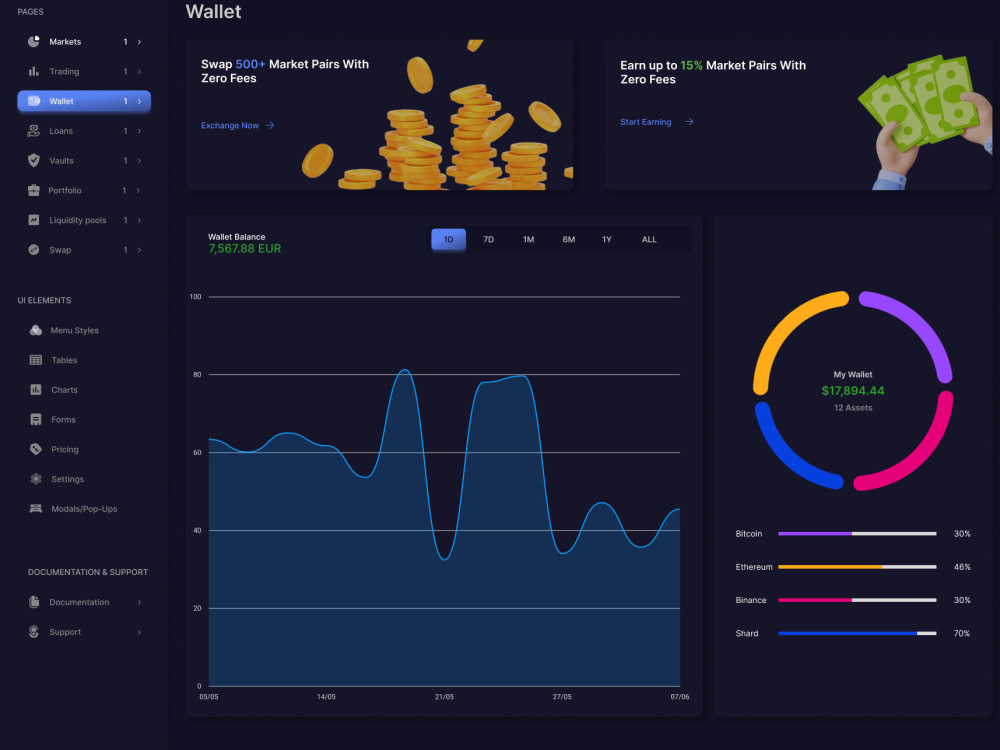Switch chart to 6M range
1000x750 pixels.
point(569,240)
